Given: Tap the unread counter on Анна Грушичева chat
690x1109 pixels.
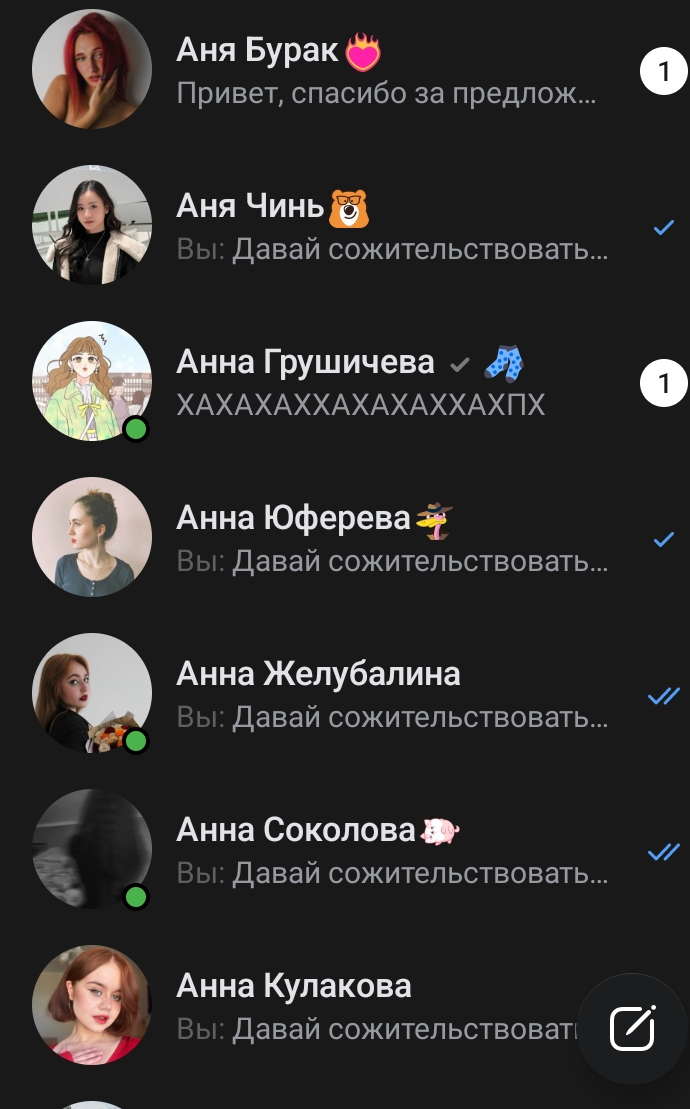Looking at the screenshot, I should click(663, 383).
